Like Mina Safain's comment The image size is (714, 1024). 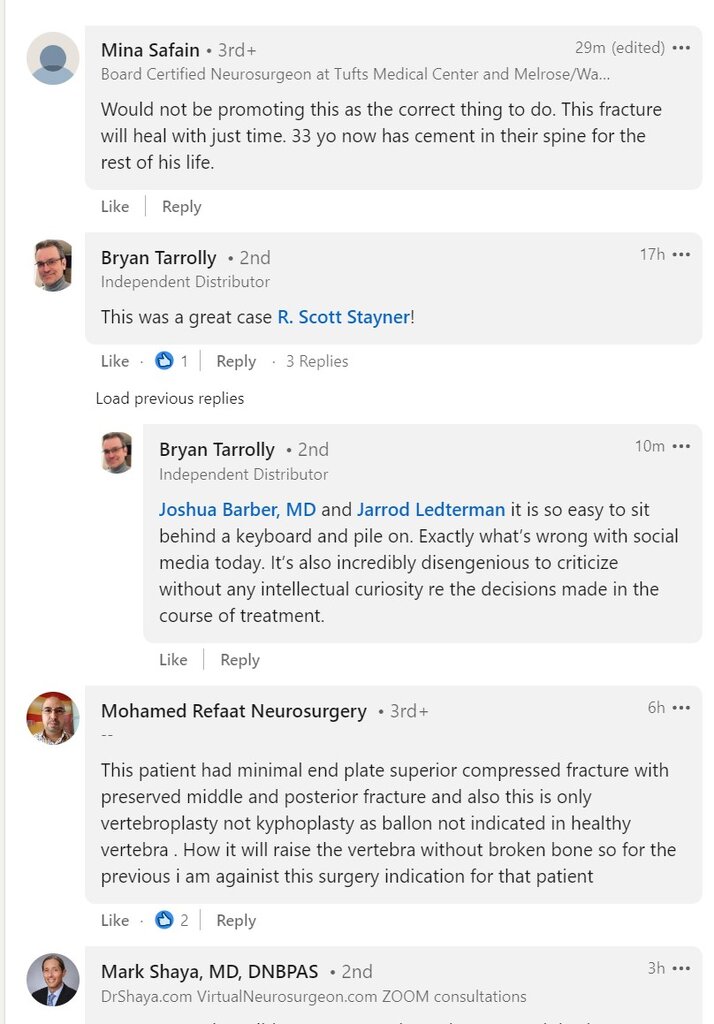click(115, 206)
